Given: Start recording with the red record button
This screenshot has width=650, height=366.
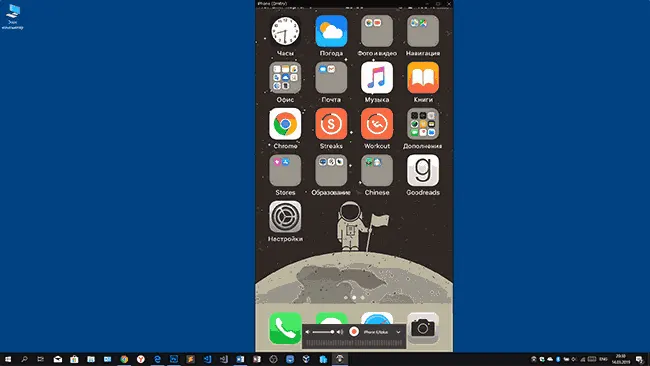Looking at the screenshot, I should [354, 332].
